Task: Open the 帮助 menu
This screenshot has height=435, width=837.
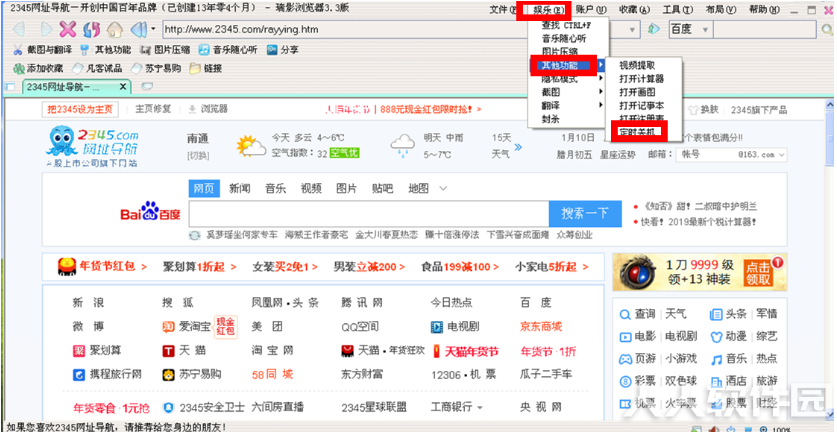Action: tap(764, 10)
